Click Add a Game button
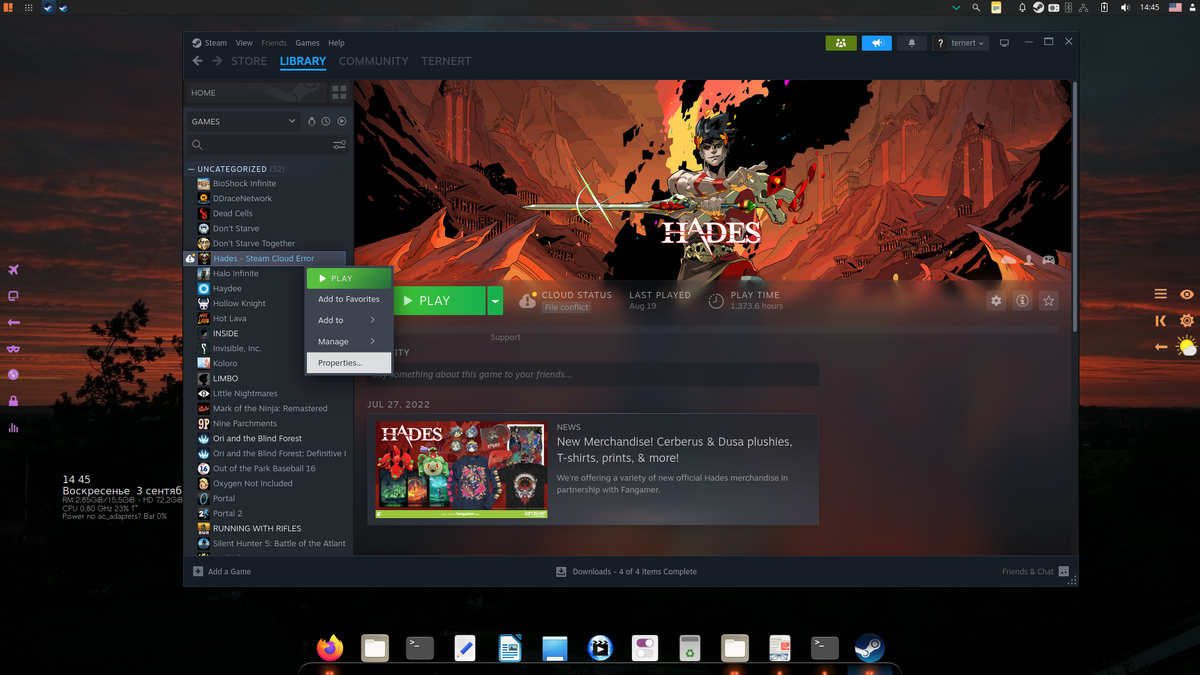 pos(222,571)
